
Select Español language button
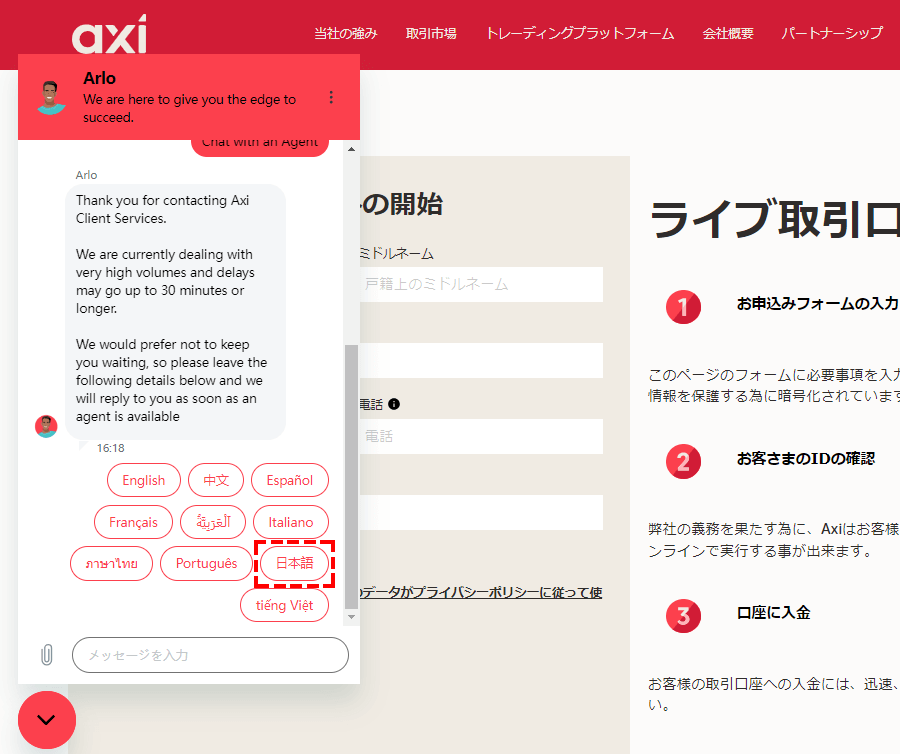click(290, 480)
